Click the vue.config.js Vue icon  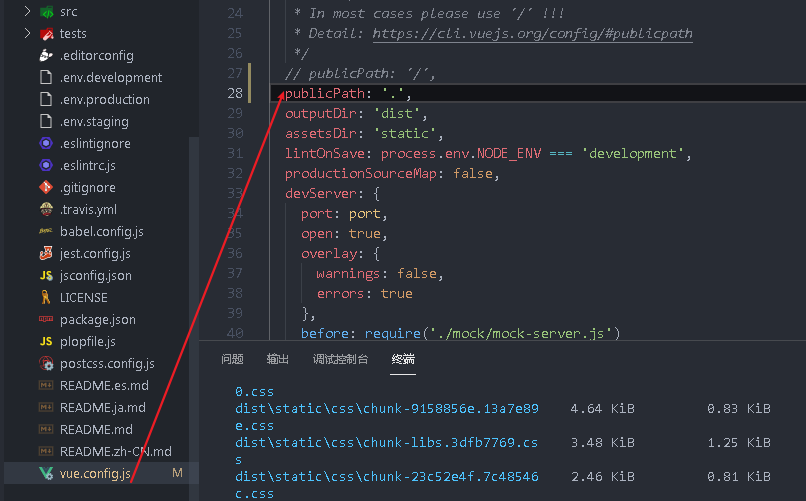coord(46,473)
